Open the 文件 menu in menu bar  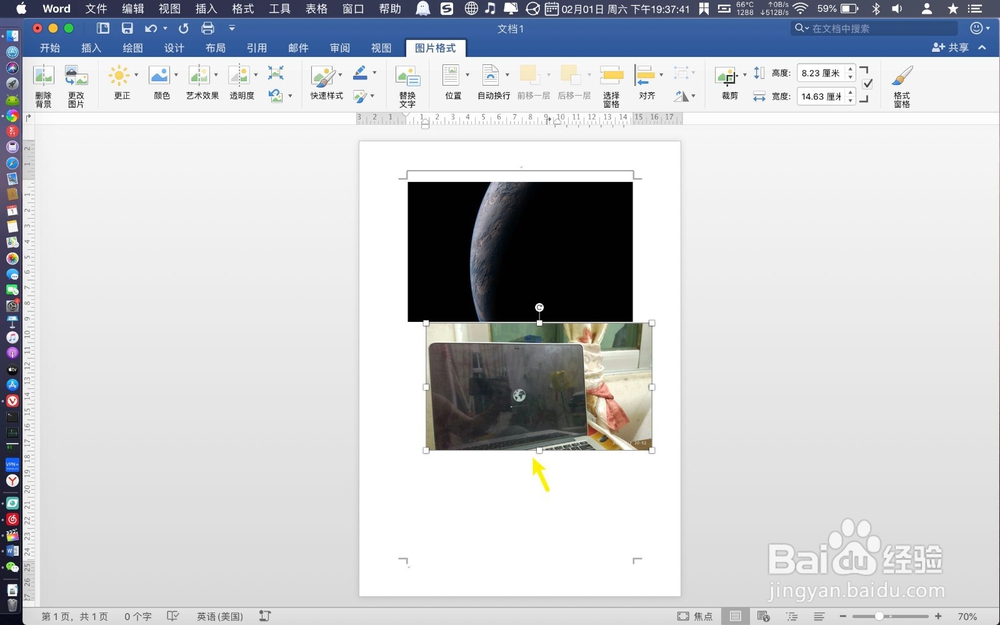pyautogui.click(x=96, y=9)
